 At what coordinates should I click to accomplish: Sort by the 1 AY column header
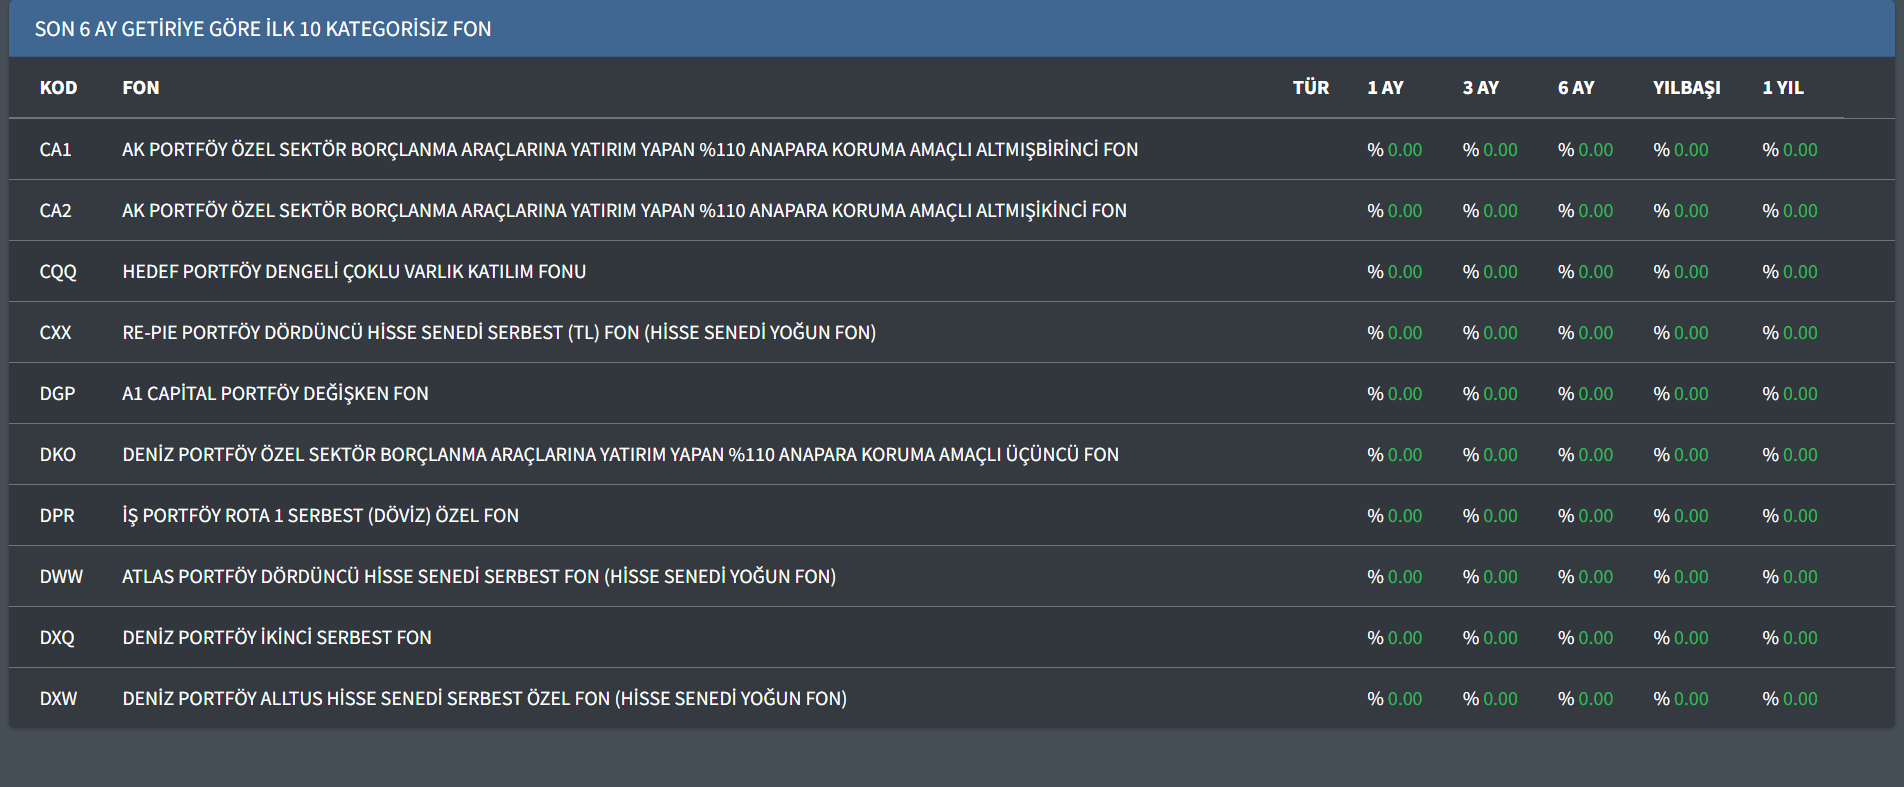pyautogui.click(x=1385, y=88)
